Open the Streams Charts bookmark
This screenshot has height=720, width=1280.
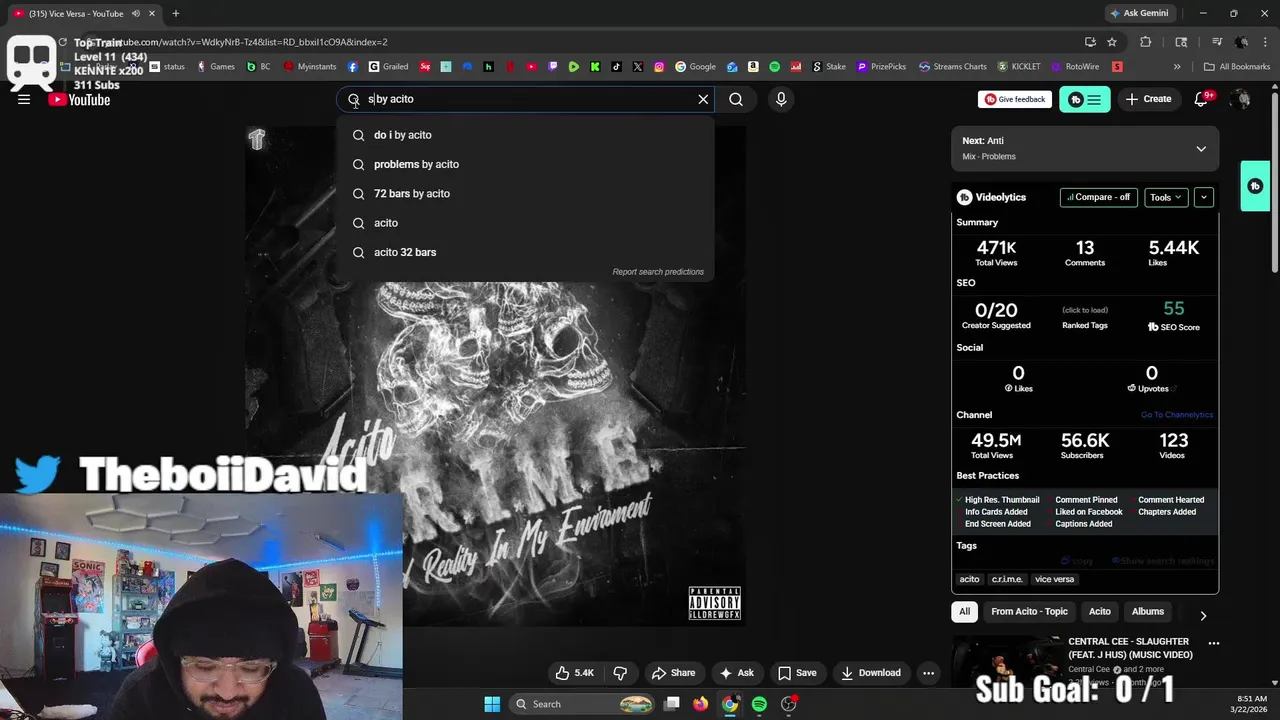click(953, 67)
